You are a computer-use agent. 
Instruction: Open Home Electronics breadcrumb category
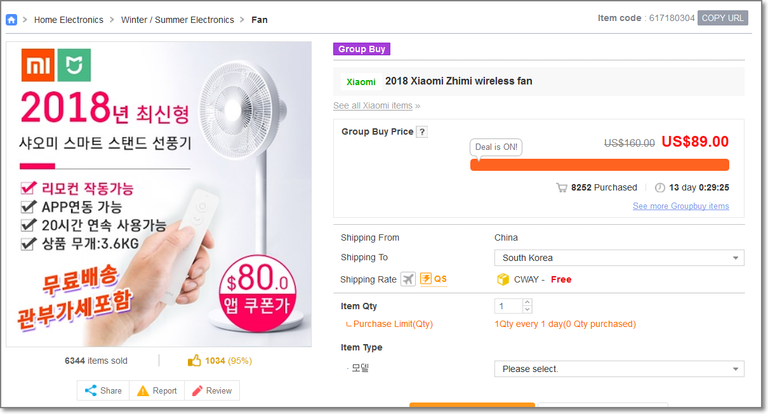tap(66, 19)
